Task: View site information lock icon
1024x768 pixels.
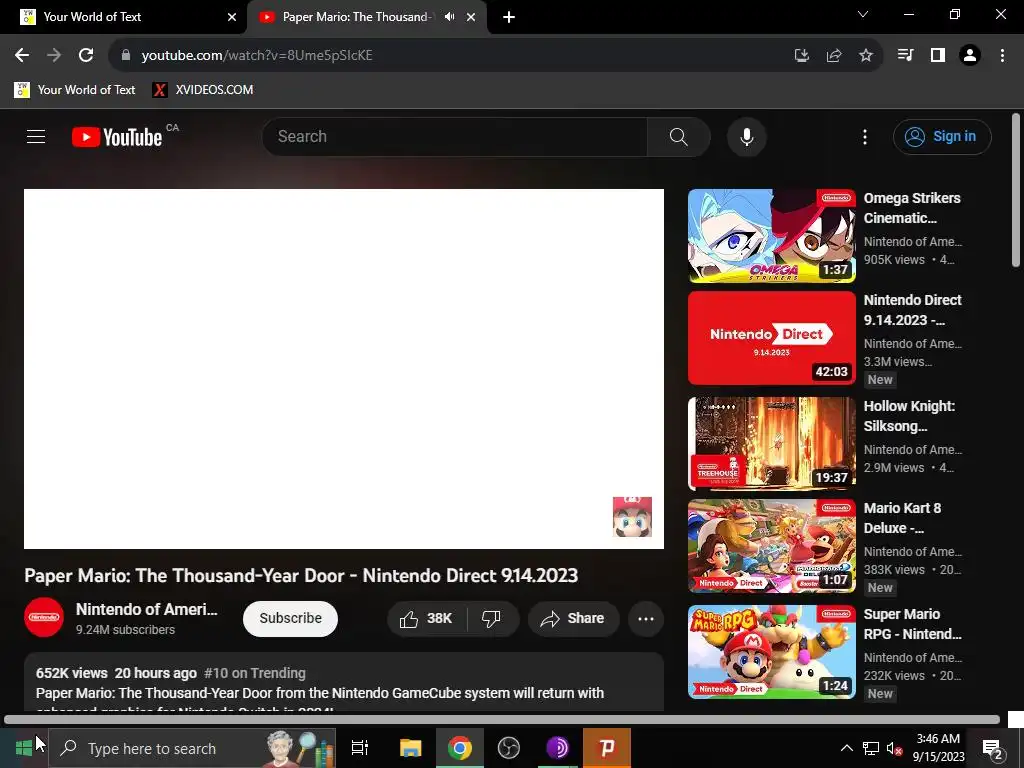Action: 126,56
